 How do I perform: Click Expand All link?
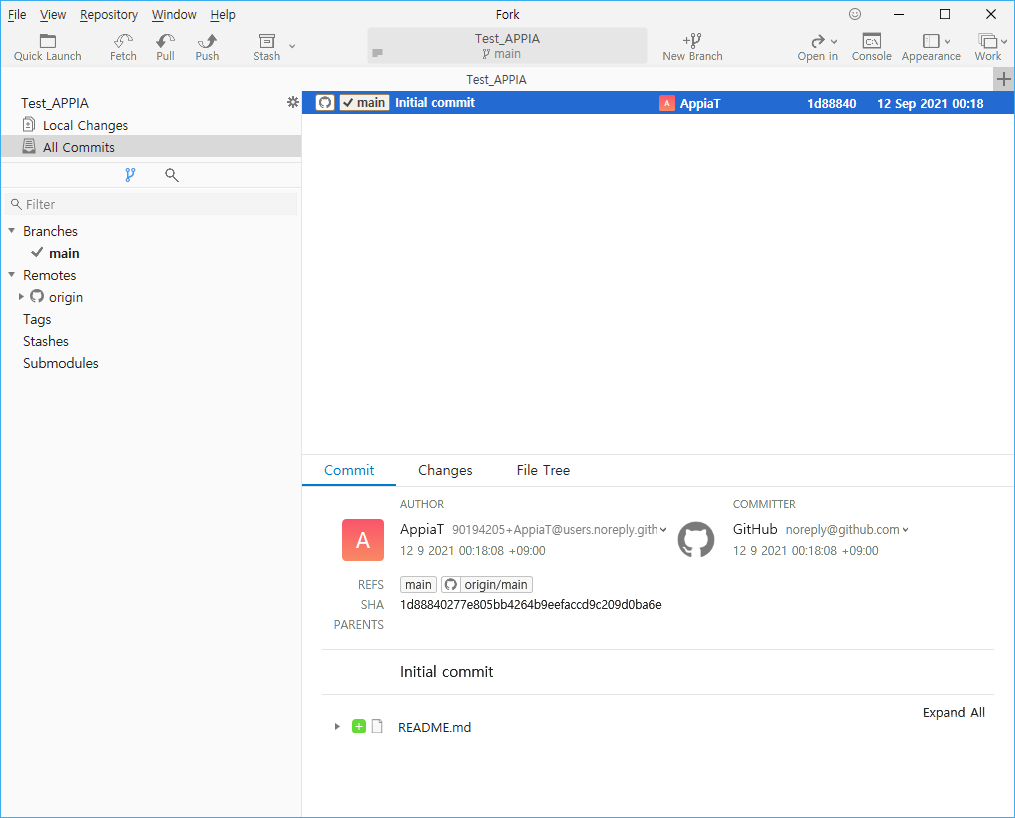954,712
